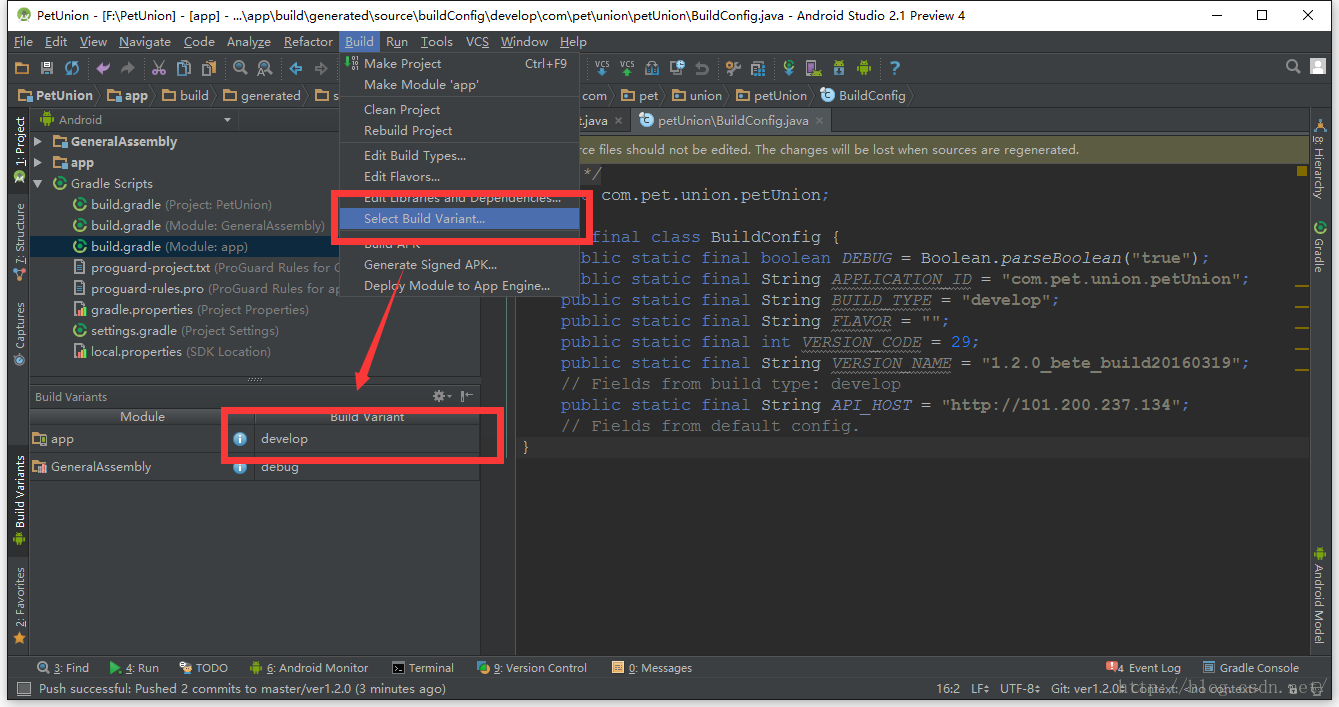
Task: Collapse the Gradle Scripts node
Action: click(39, 184)
